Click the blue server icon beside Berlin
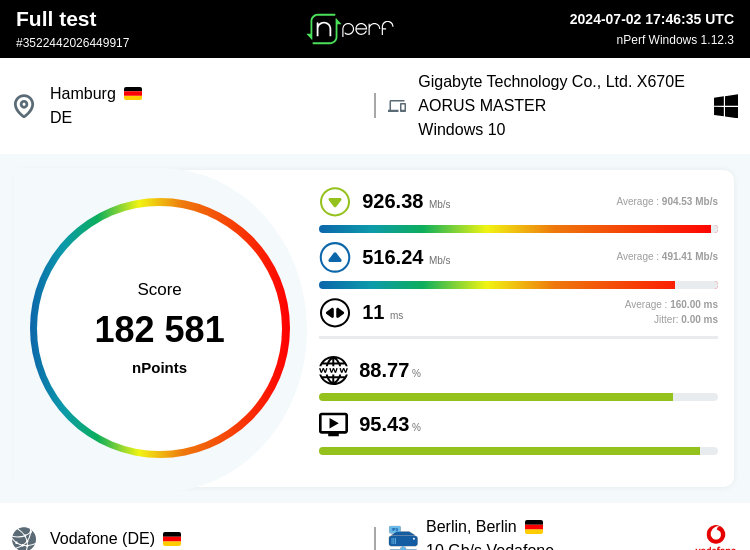The width and height of the screenshot is (750, 550). [403, 538]
